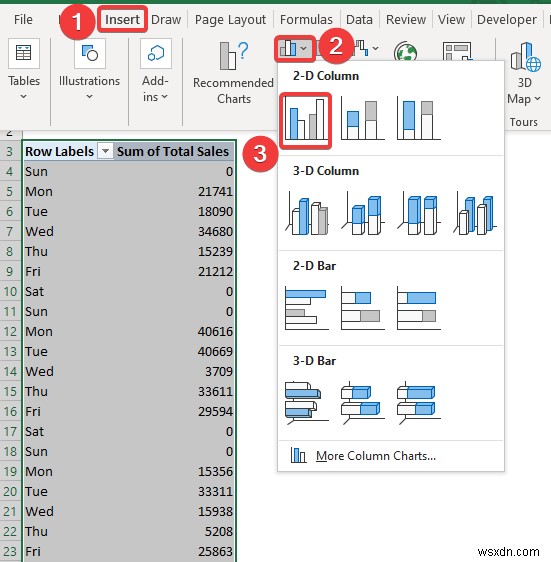
Task: Switch to the Page Layout tab
Action: pos(231,19)
